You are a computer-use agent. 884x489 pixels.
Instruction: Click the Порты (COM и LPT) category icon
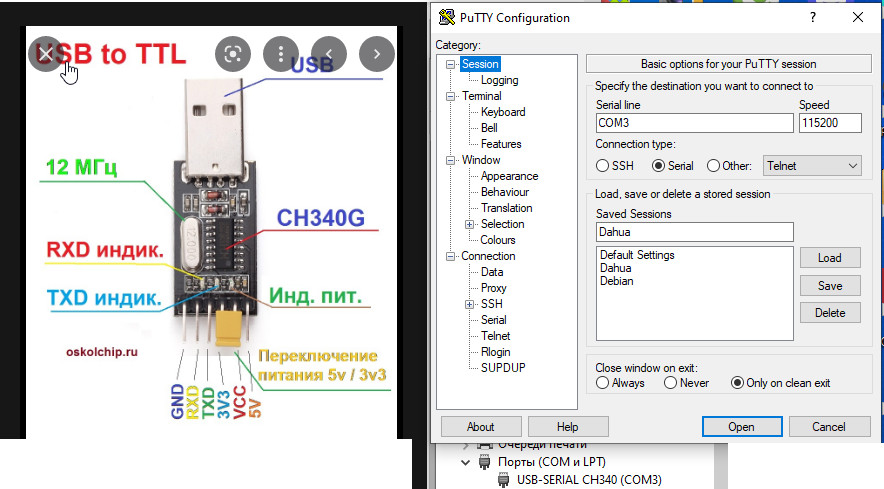(x=486, y=463)
